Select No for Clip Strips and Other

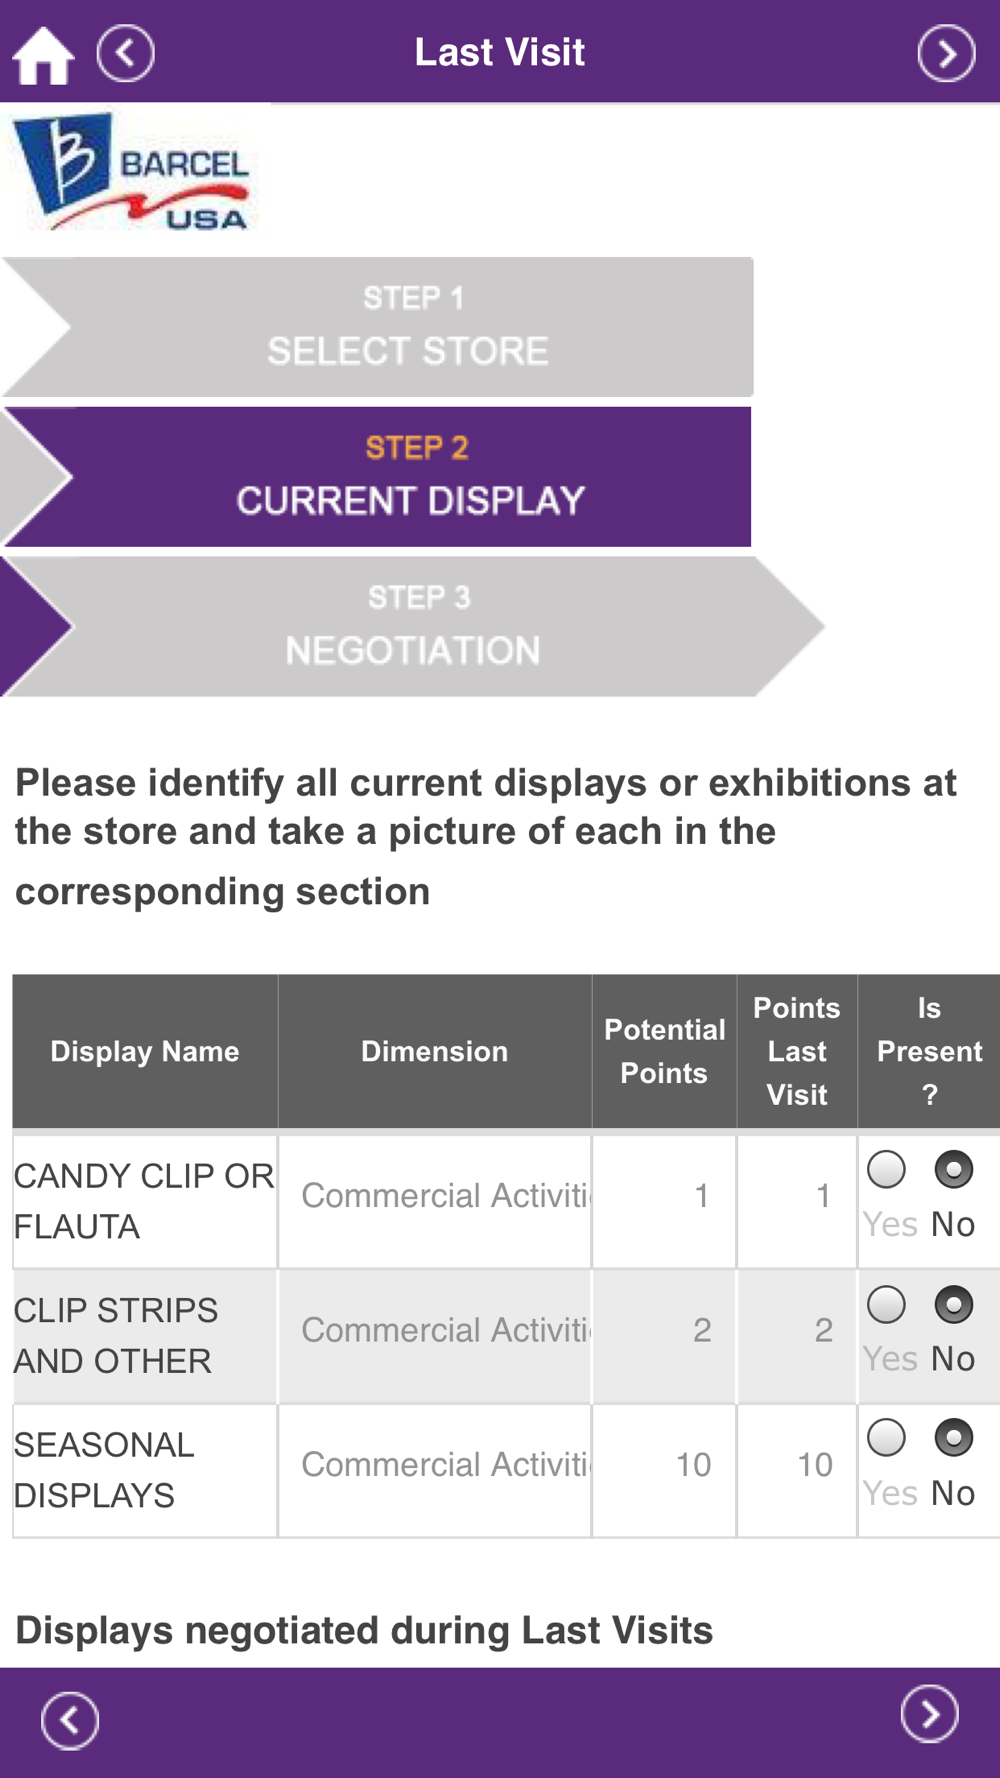pos(953,1304)
